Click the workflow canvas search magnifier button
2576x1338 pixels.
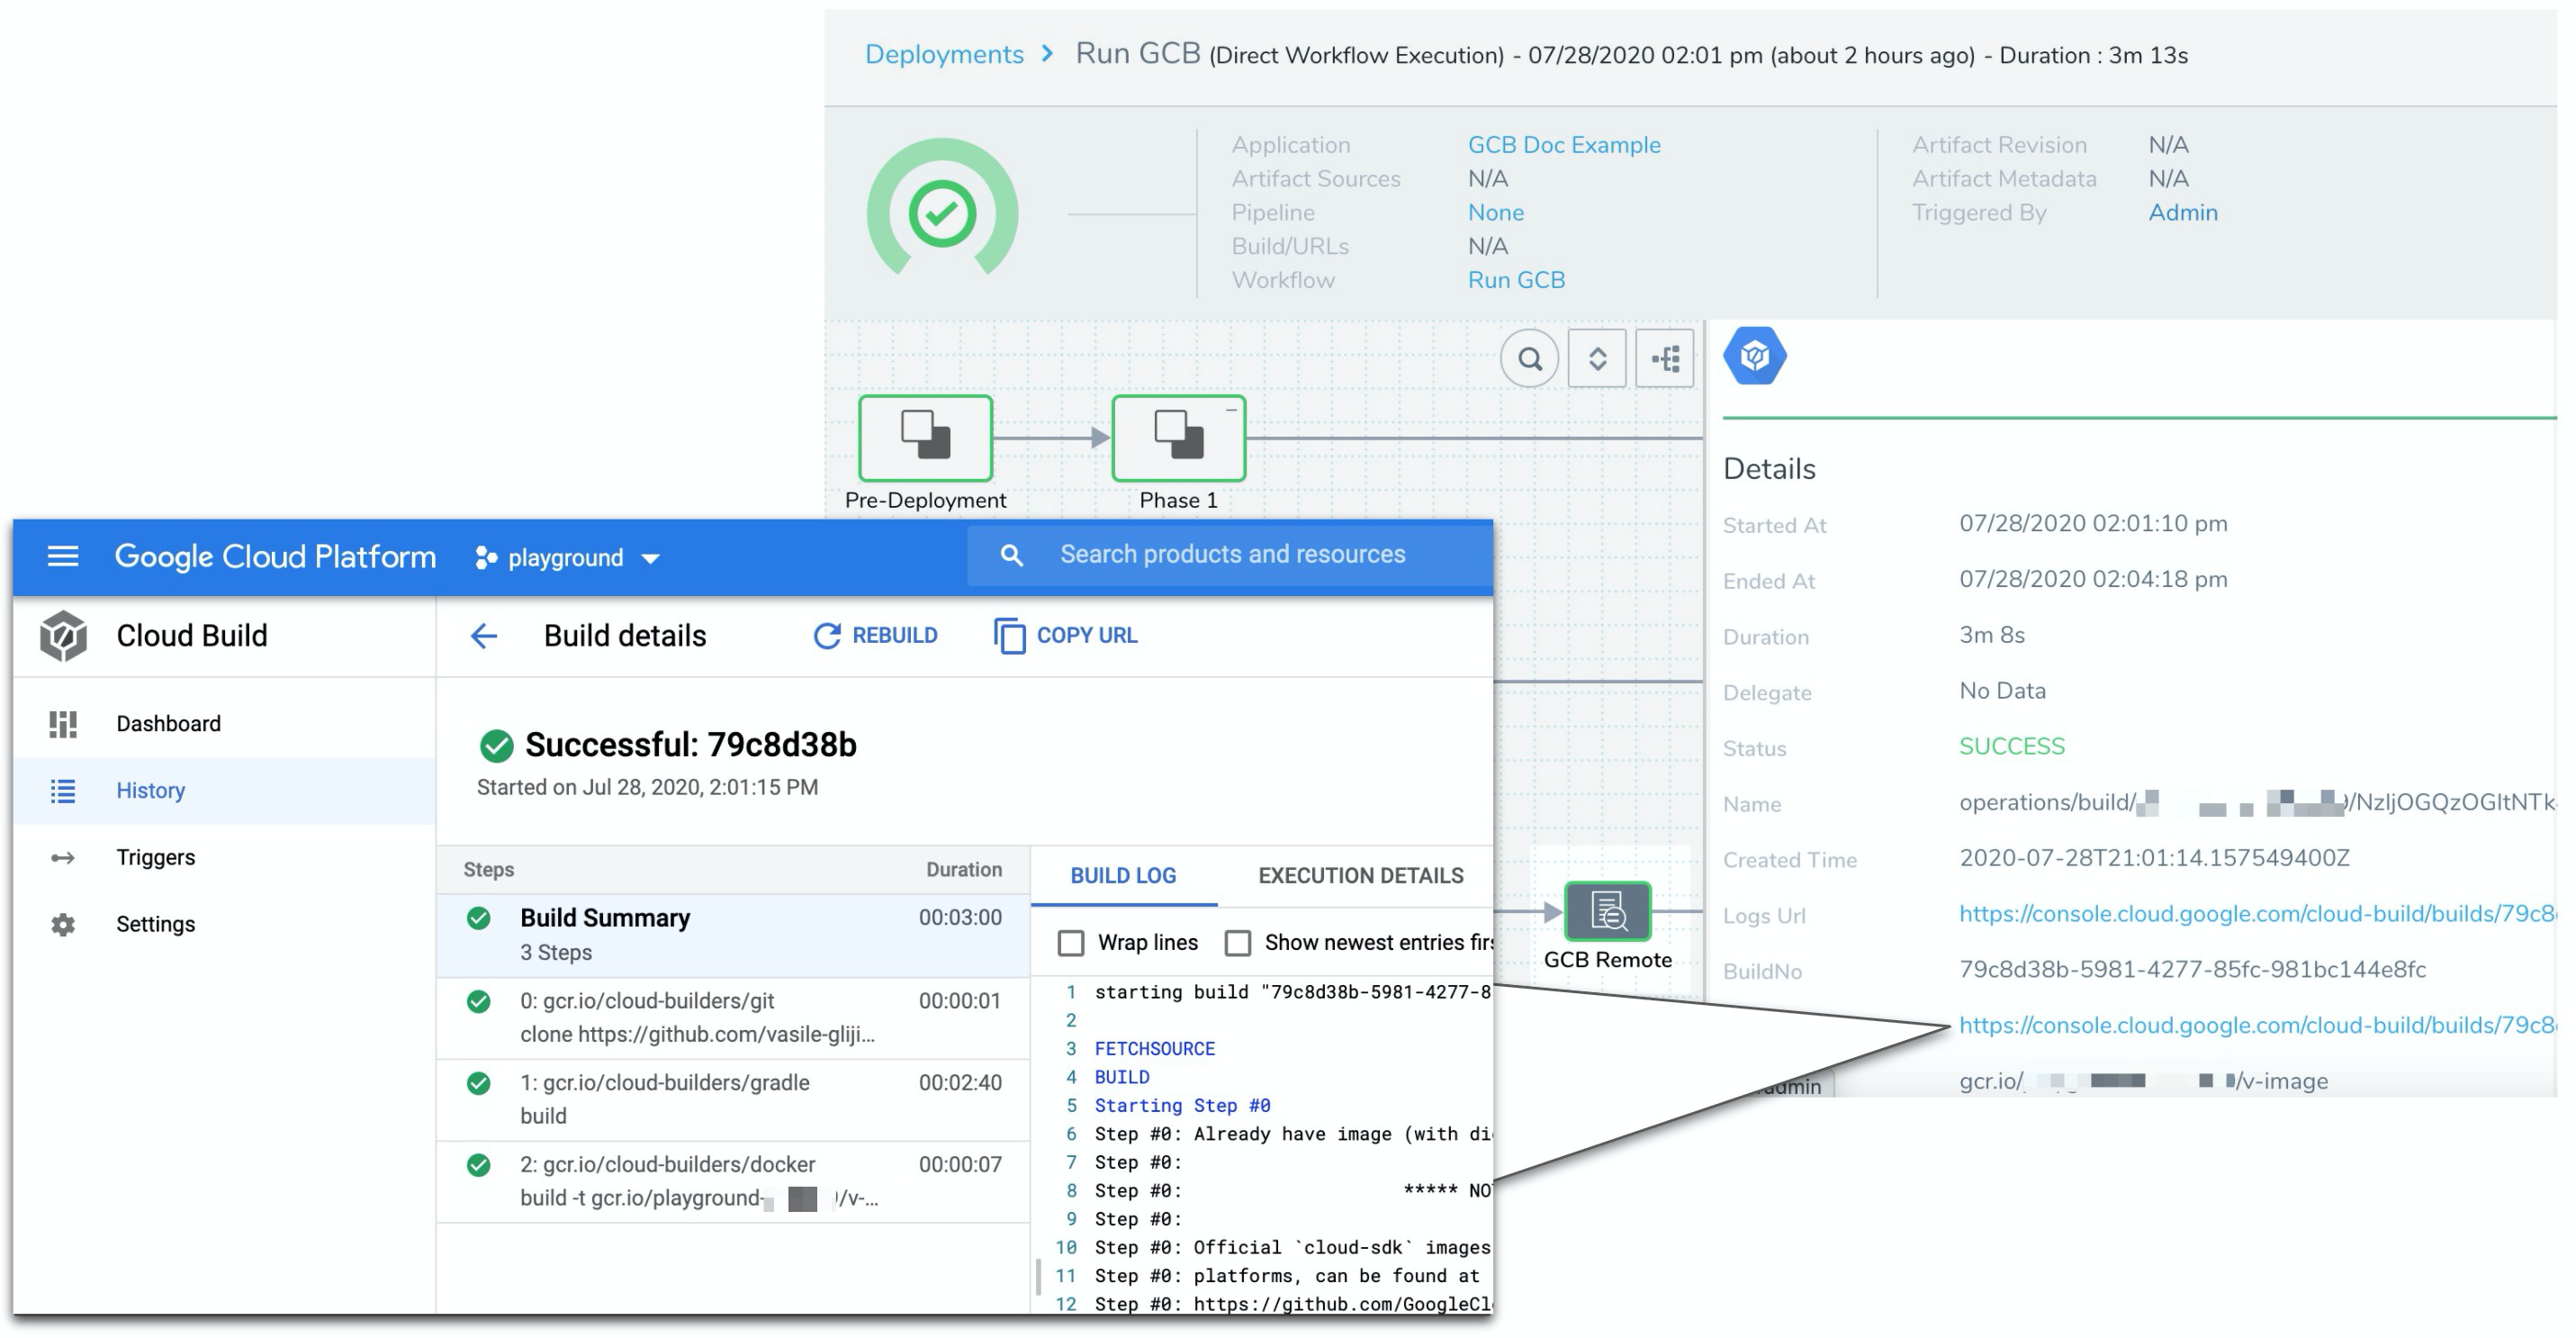pyautogui.click(x=1529, y=358)
